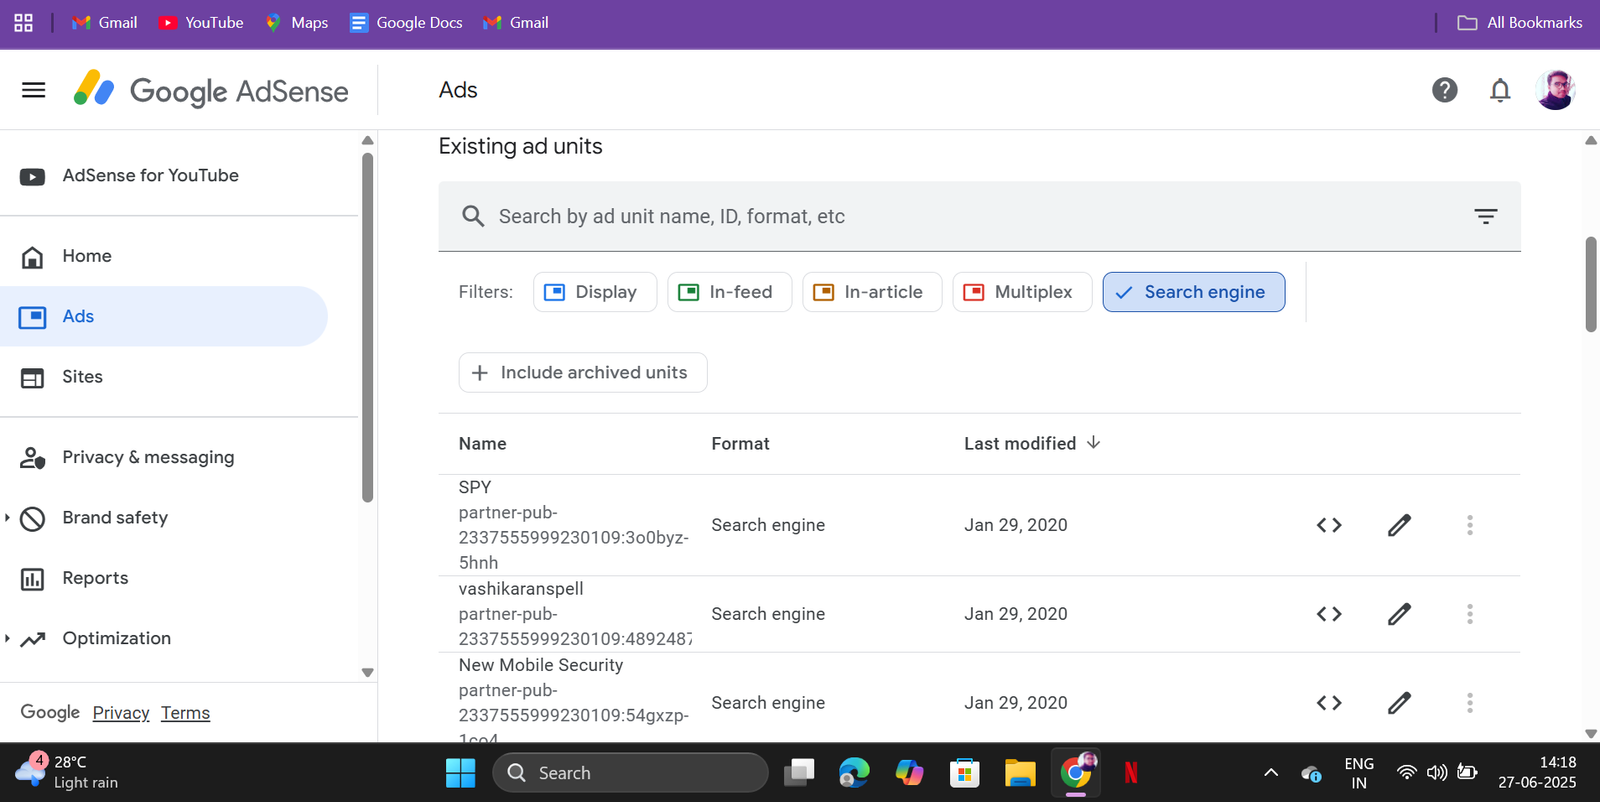Image resolution: width=1600 pixels, height=802 pixels.
Task: Open more options for SPY unit
Action: point(1470,525)
